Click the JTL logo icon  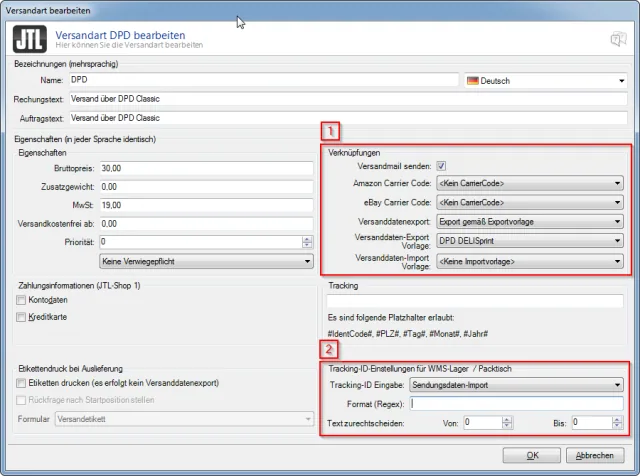tap(30, 39)
